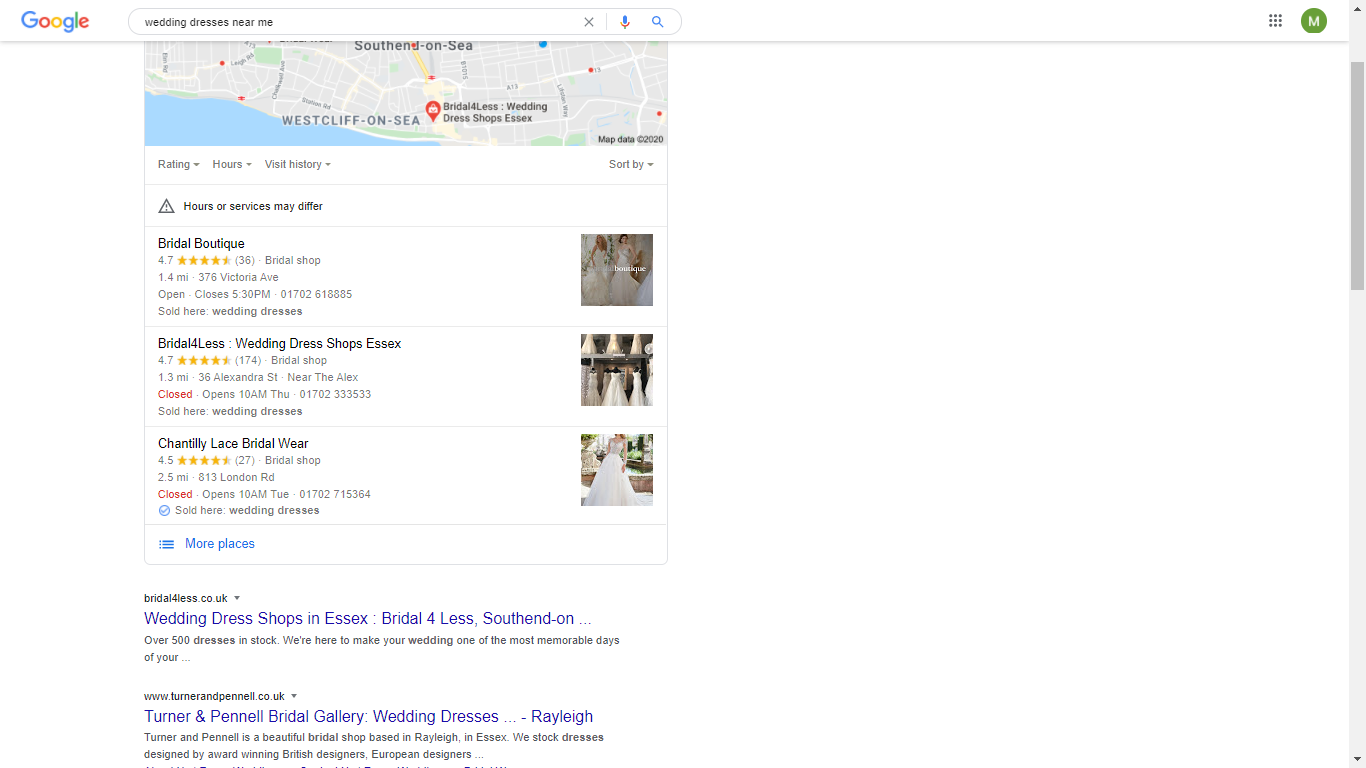Click the phone number 01702 618885
The image size is (1366, 768).
316,294
